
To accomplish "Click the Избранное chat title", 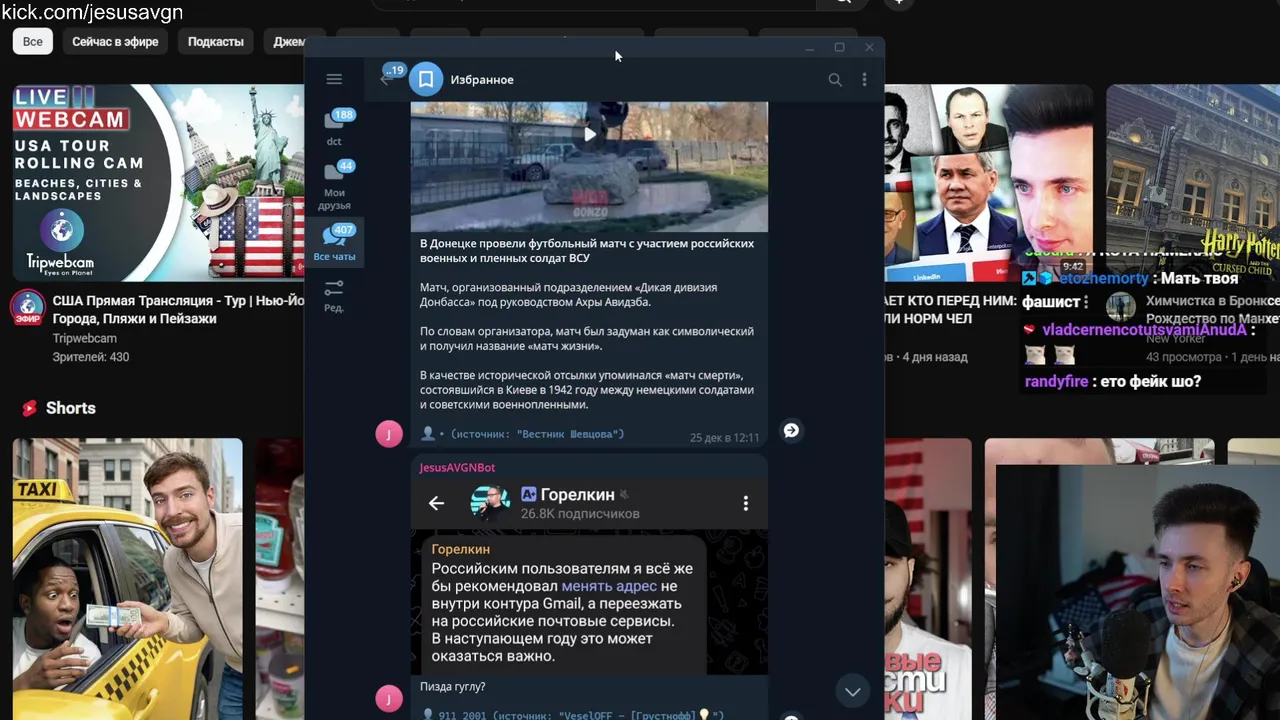I will point(482,79).
